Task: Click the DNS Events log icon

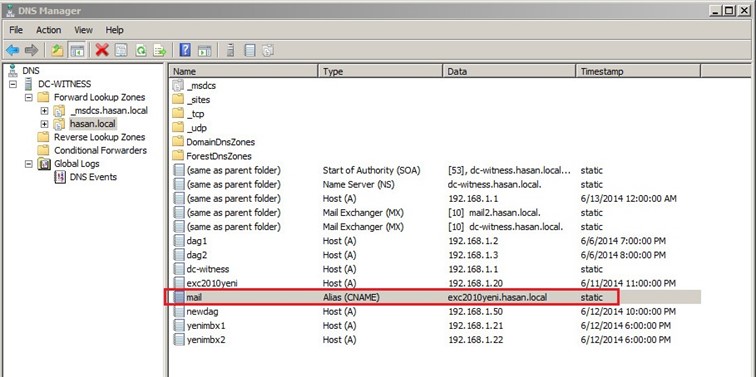Action: point(60,177)
